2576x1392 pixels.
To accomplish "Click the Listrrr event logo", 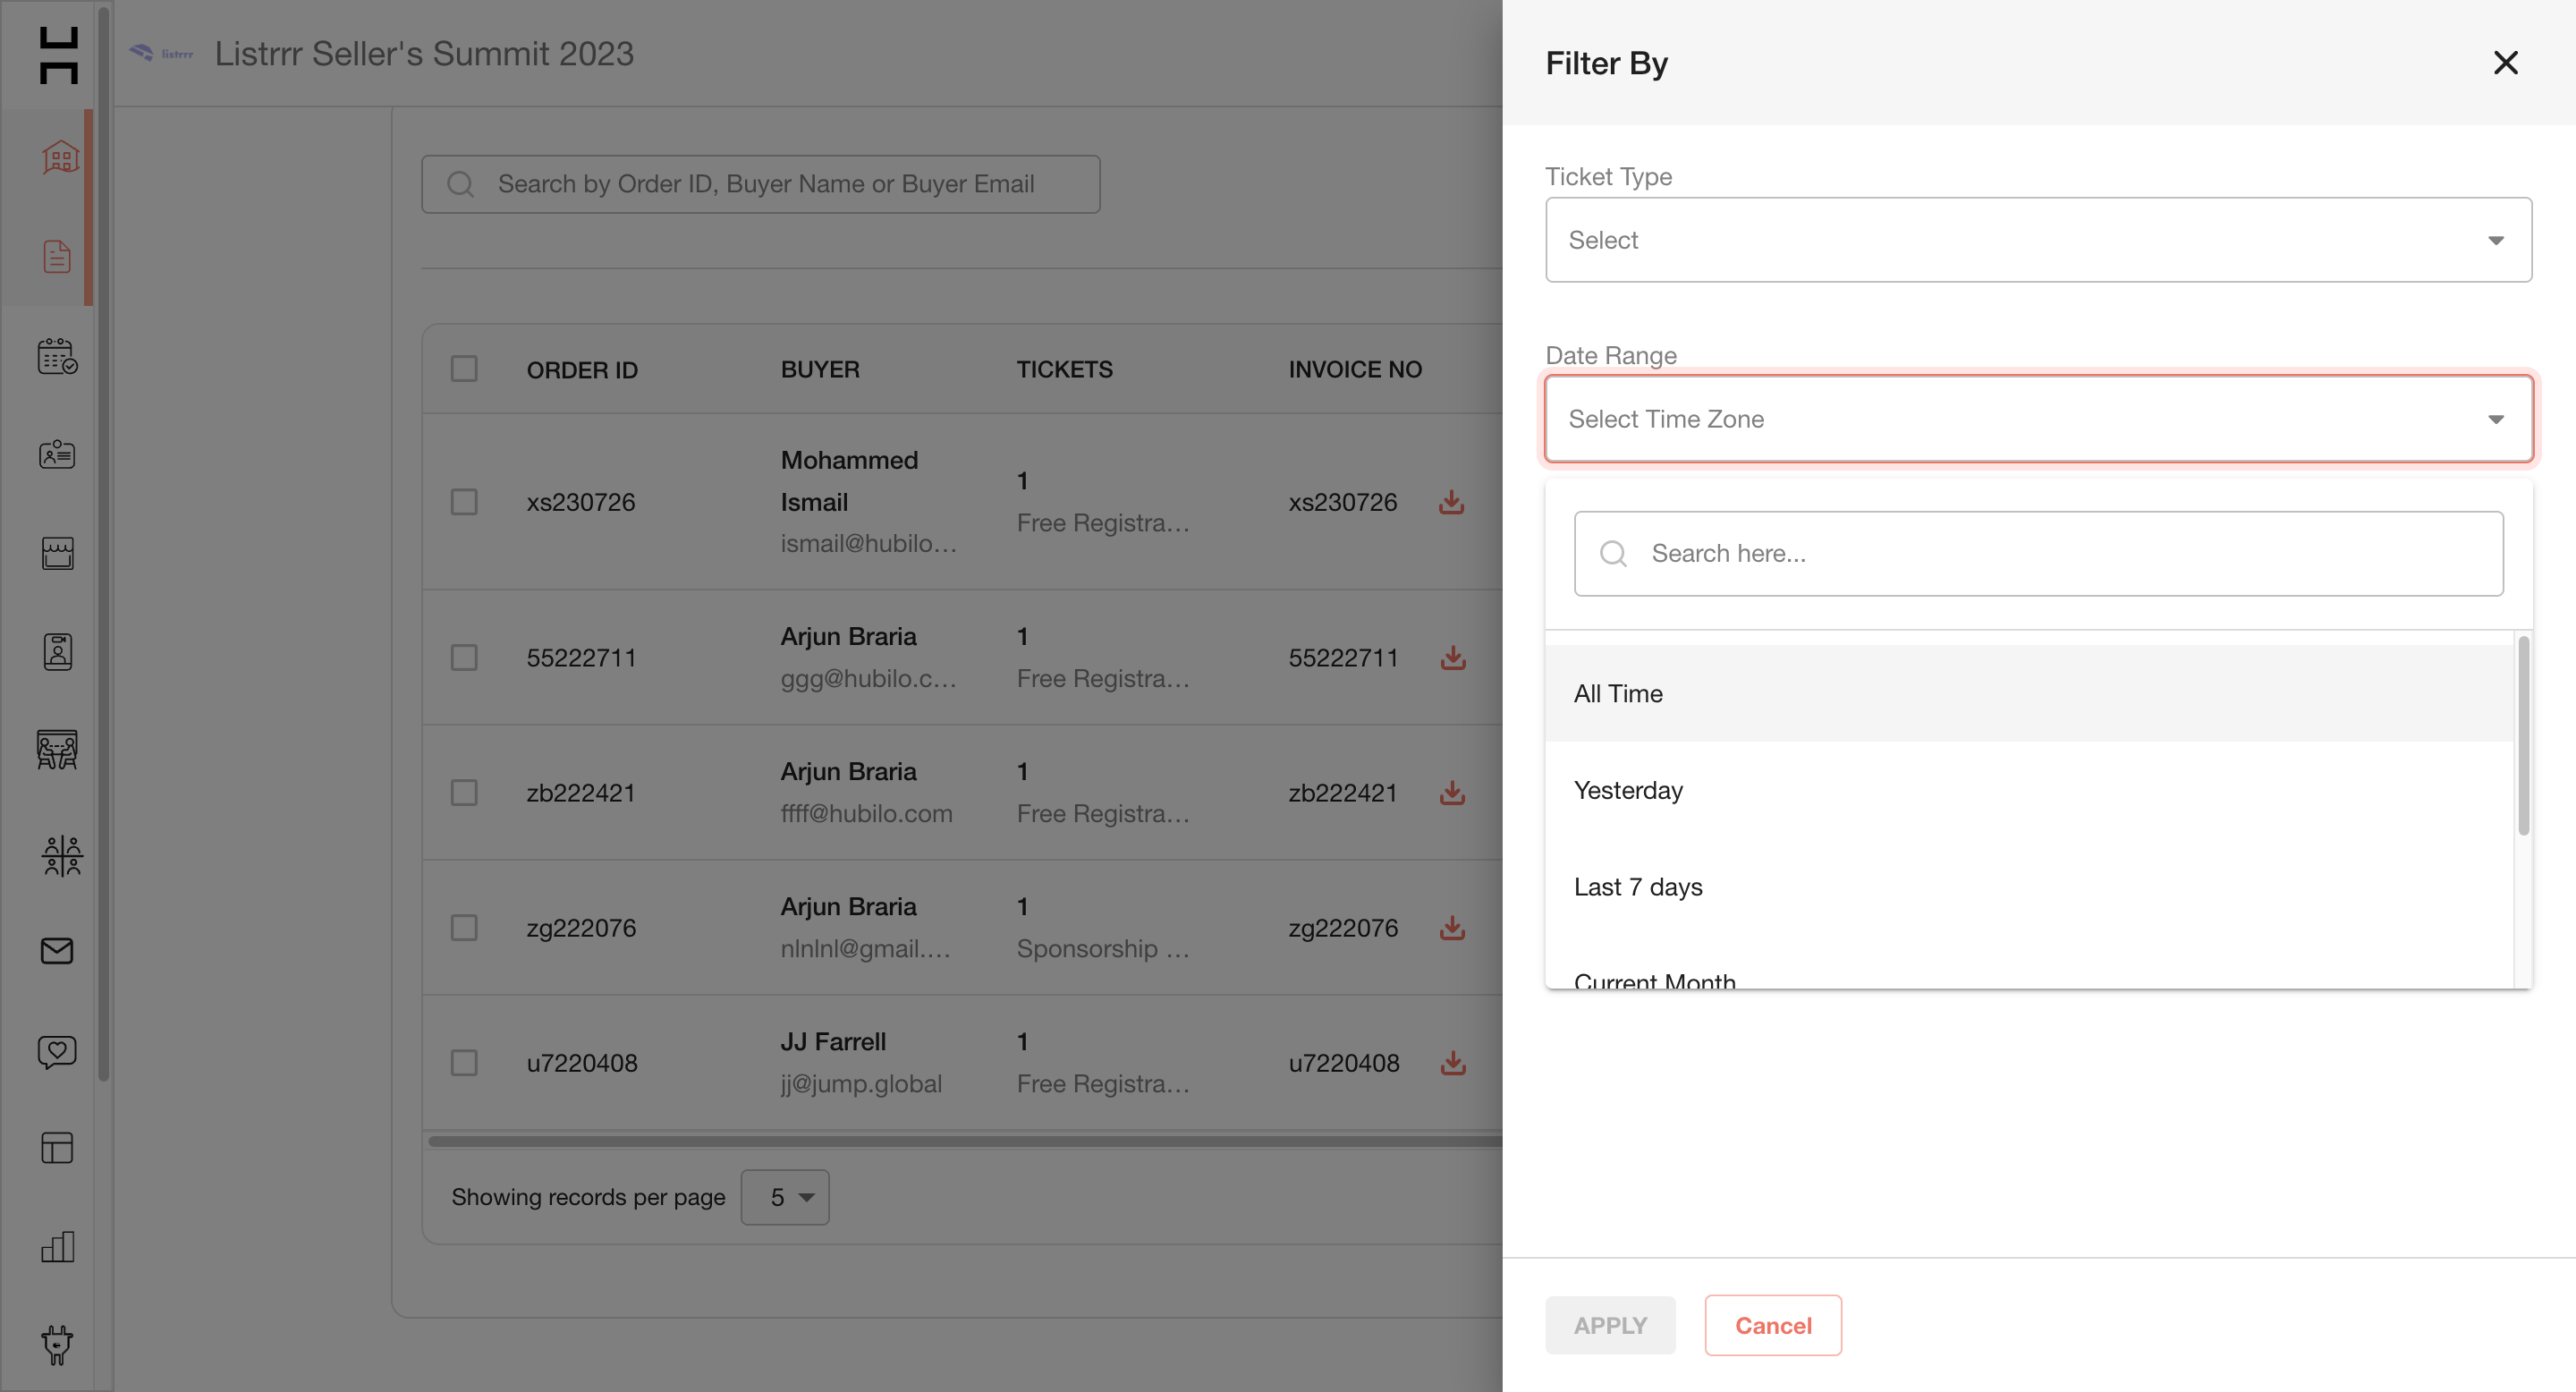I will 161,53.
